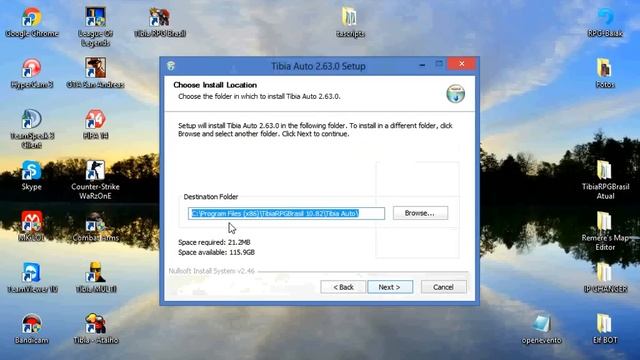Select the Tibia MULTI desktop icon

(95, 278)
